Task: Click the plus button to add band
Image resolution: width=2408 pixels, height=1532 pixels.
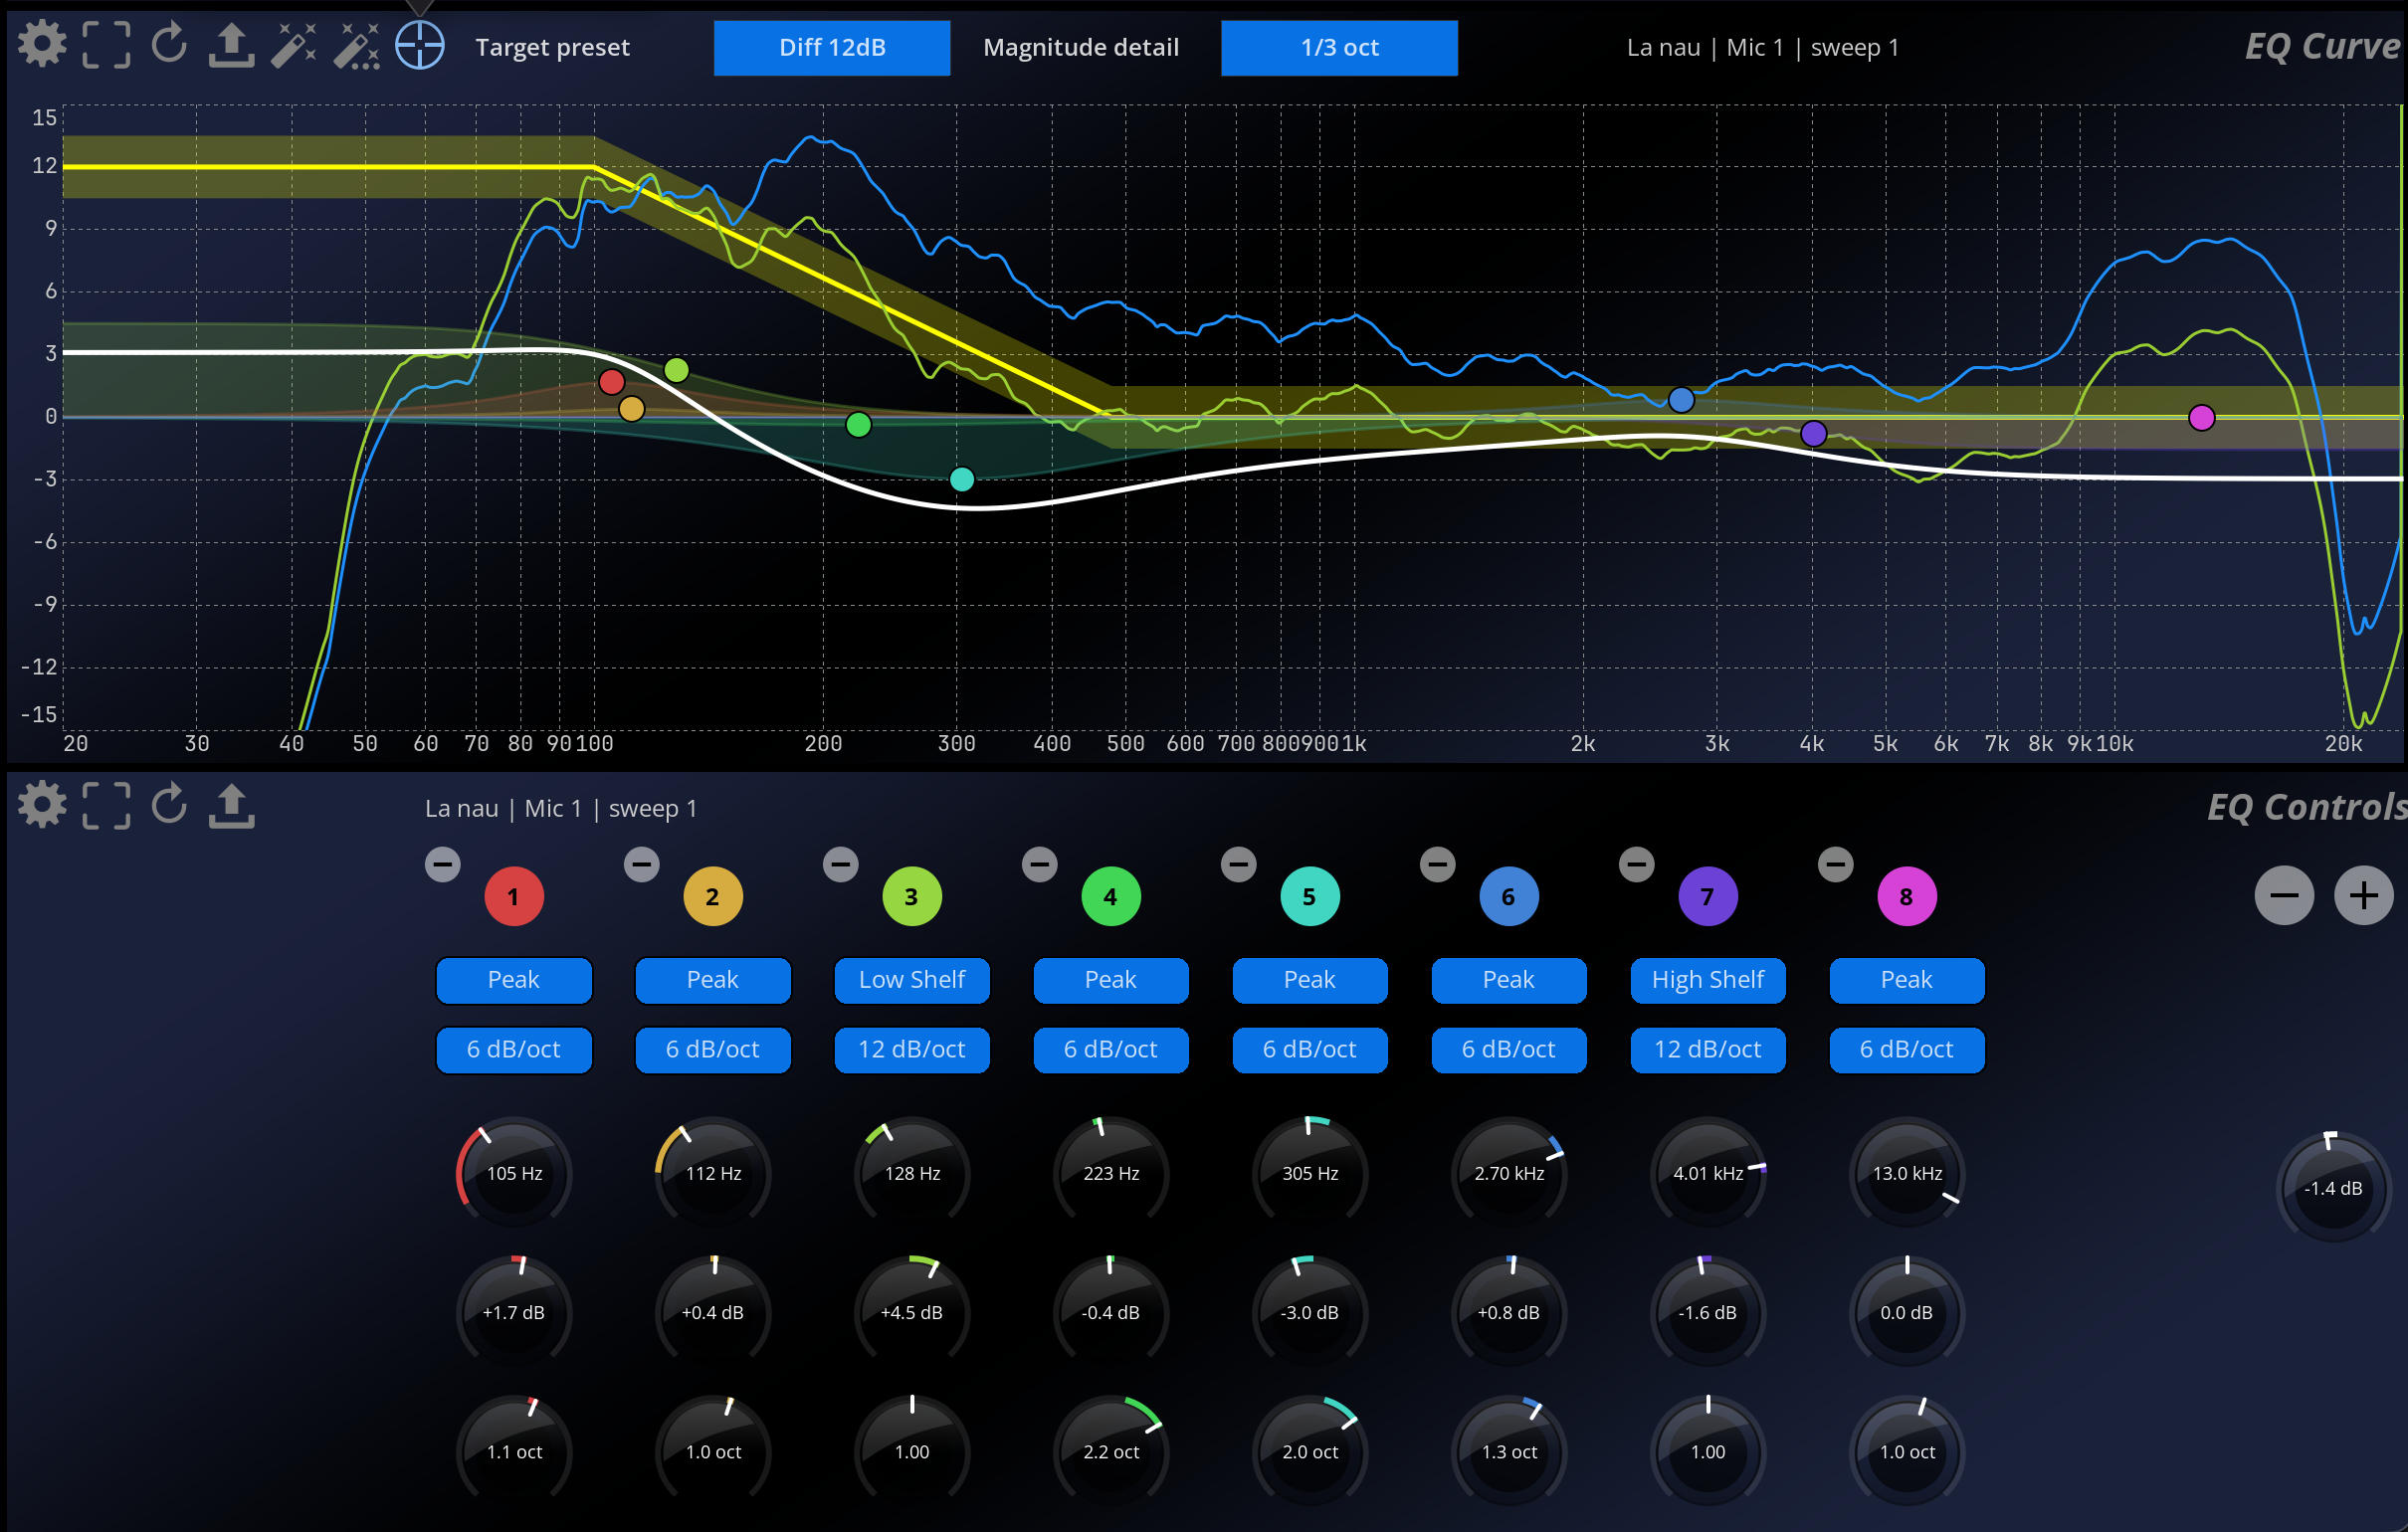Action: (x=2363, y=895)
